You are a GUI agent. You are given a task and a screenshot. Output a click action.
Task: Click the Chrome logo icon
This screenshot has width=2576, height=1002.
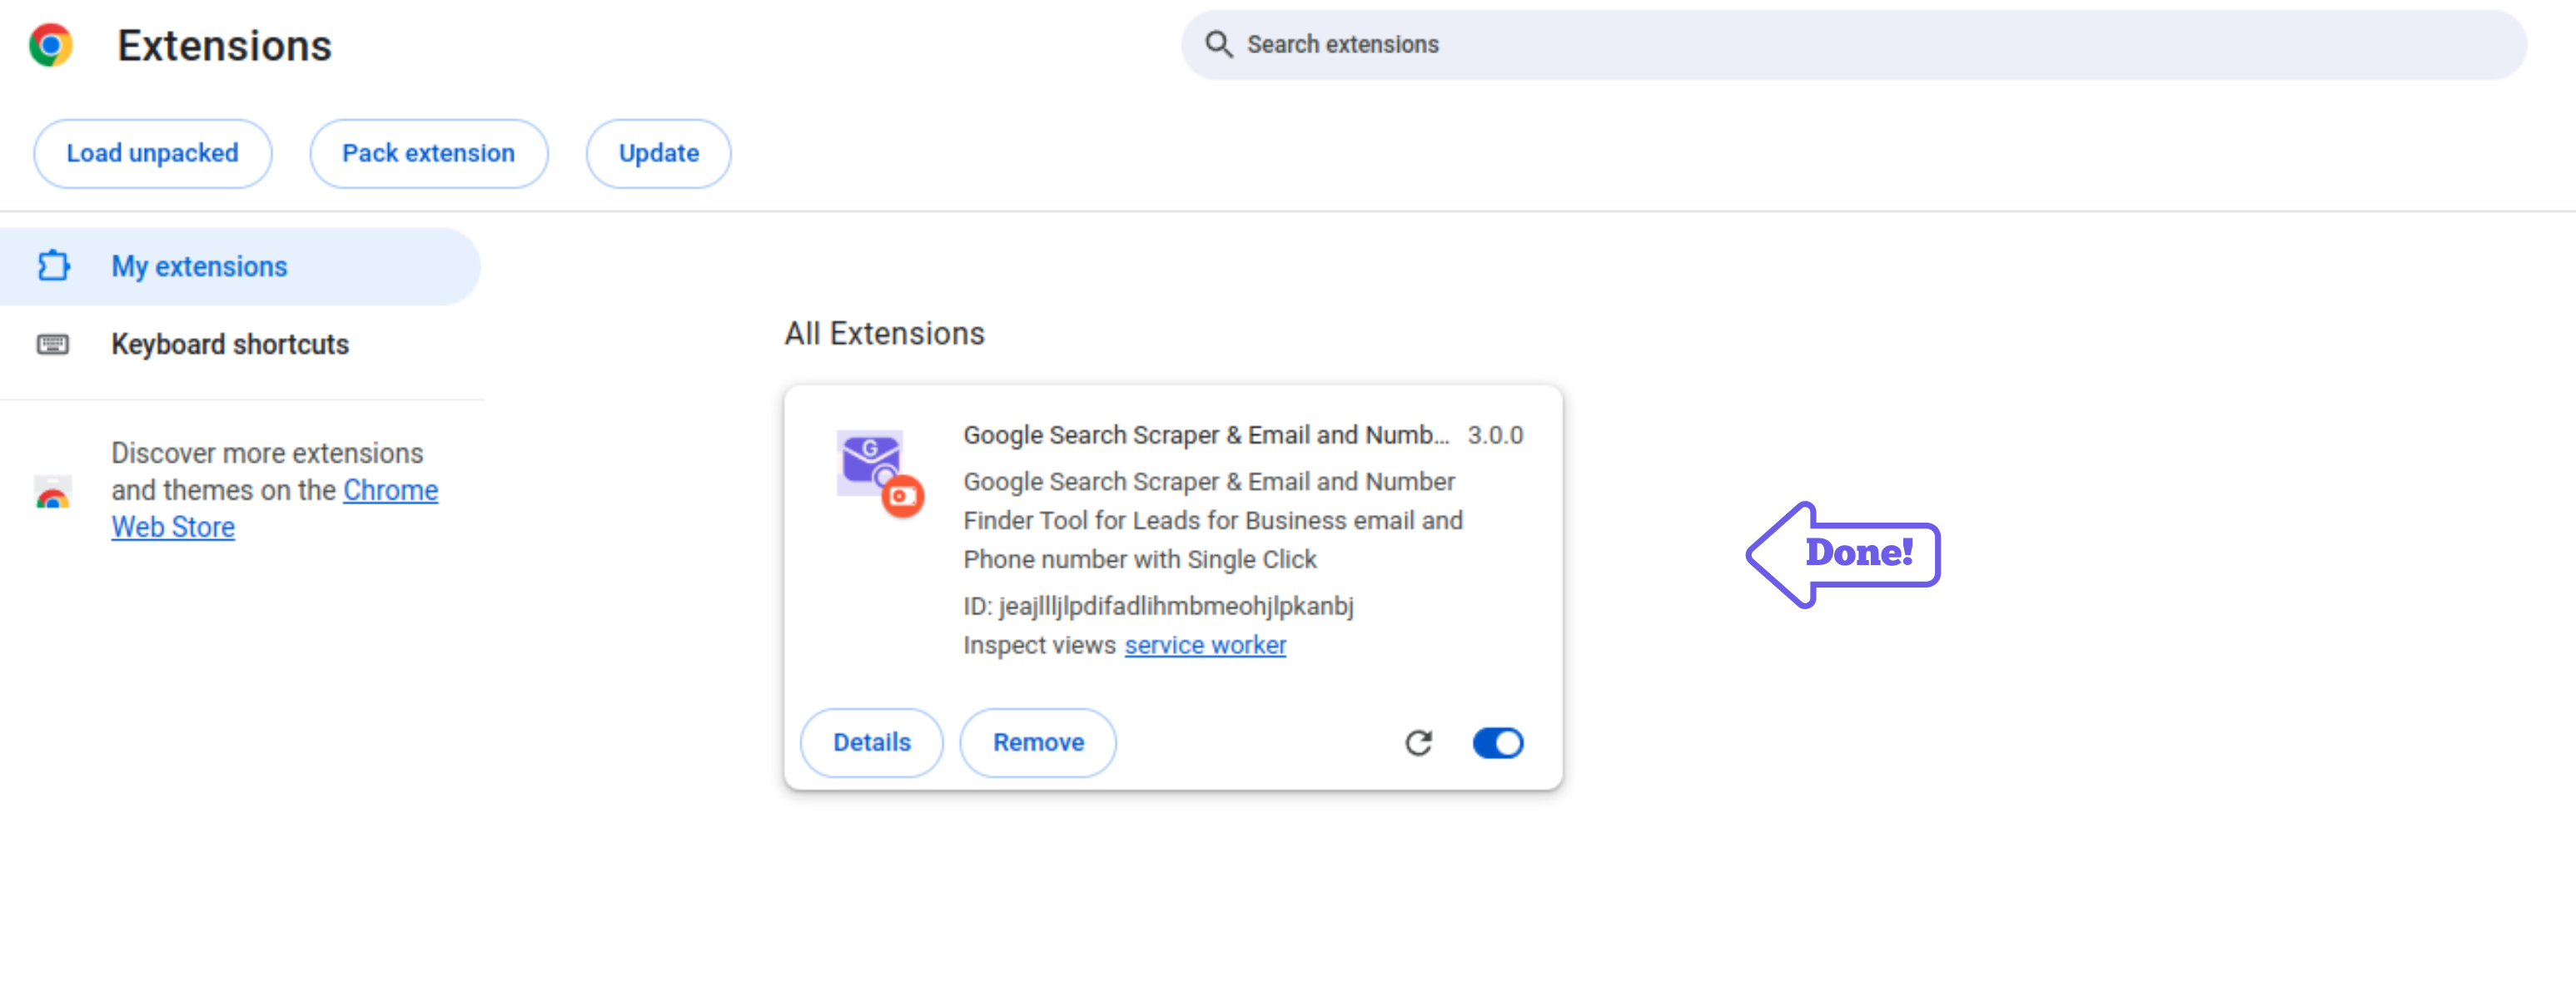51,45
